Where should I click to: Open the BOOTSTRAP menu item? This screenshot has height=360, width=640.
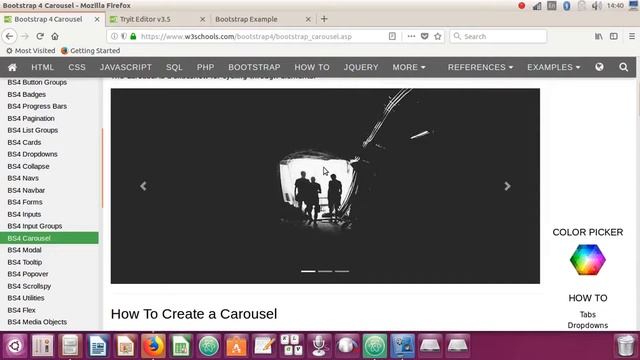pyautogui.click(x=254, y=67)
